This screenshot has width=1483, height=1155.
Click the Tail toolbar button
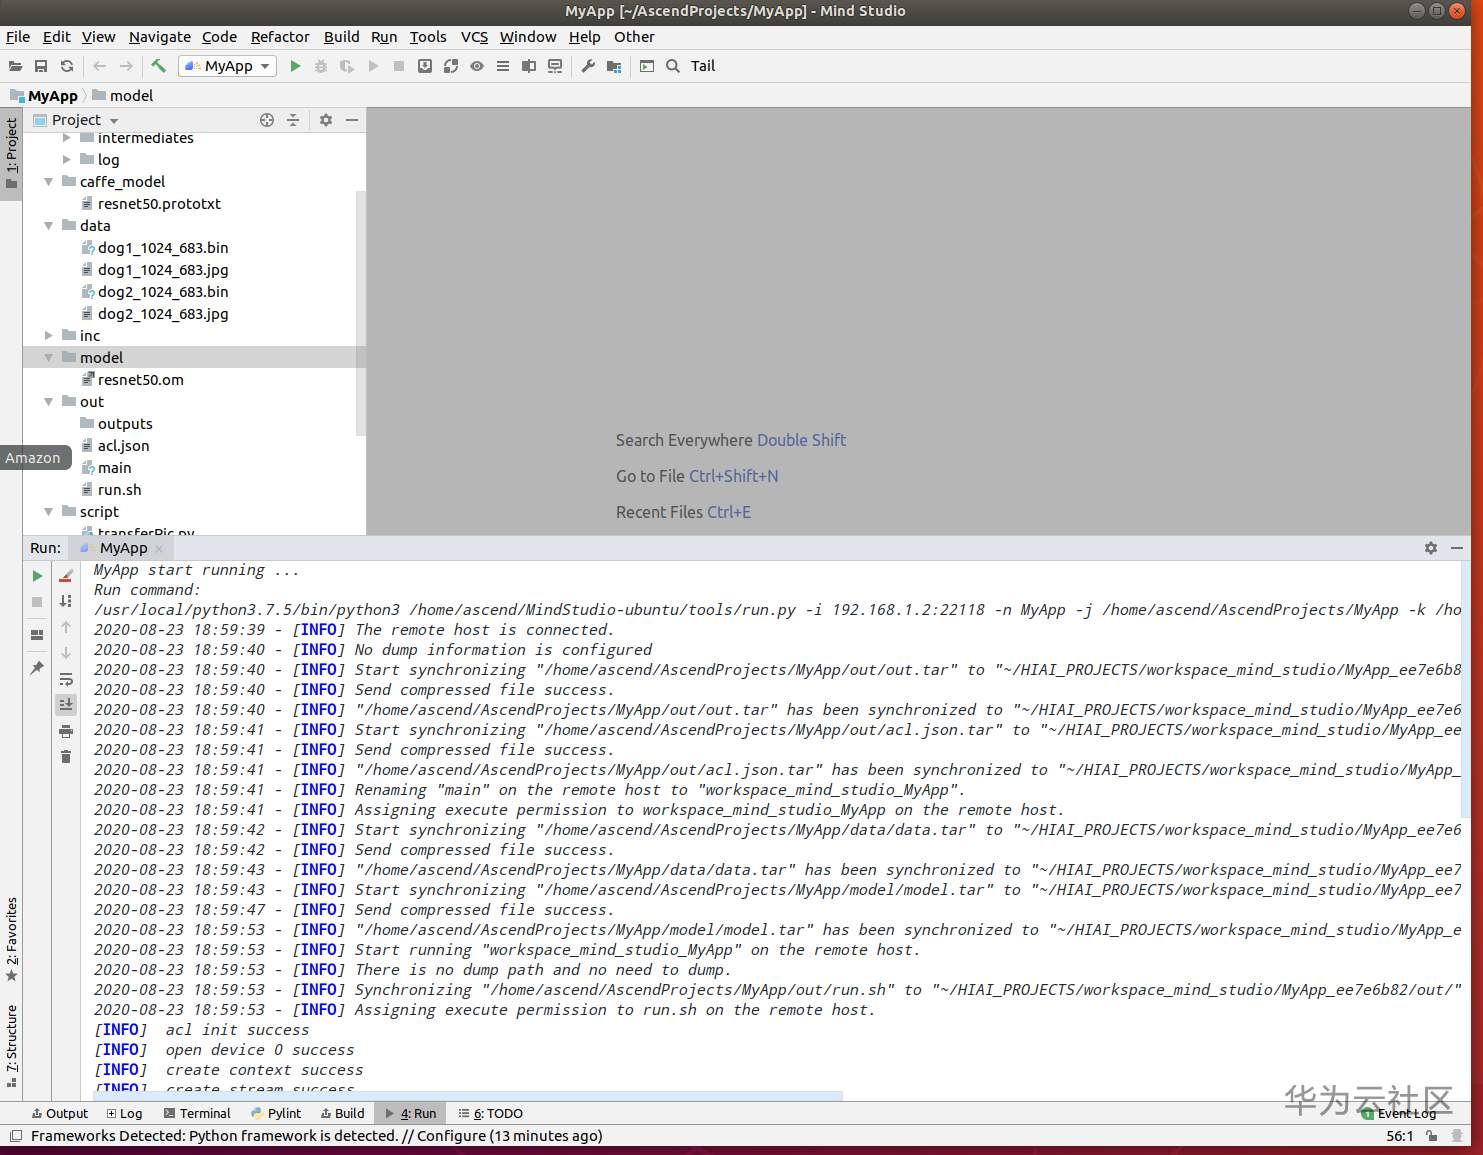point(703,66)
